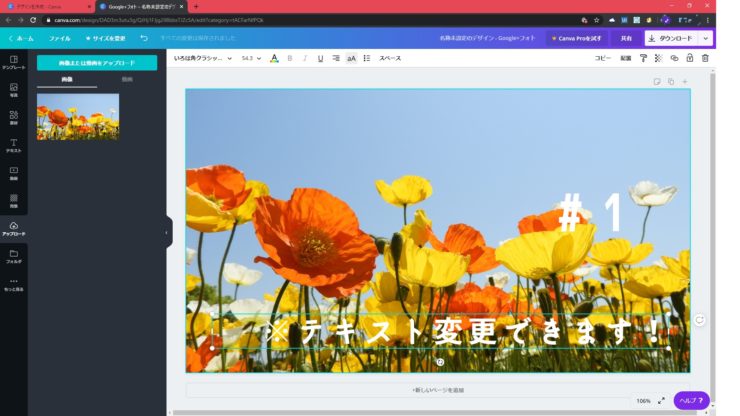Bookmark this page with star icon
This screenshot has width=740, height=416.
point(597,20)
